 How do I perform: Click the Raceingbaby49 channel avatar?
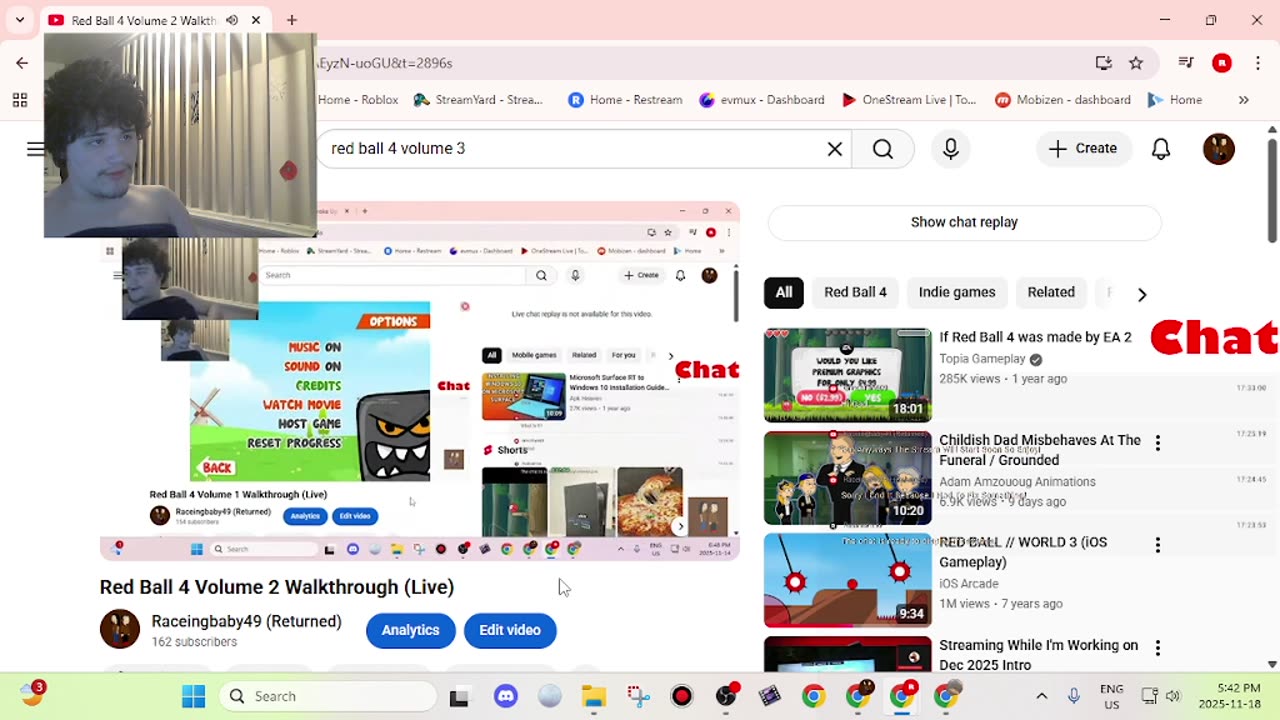point(119,629)
